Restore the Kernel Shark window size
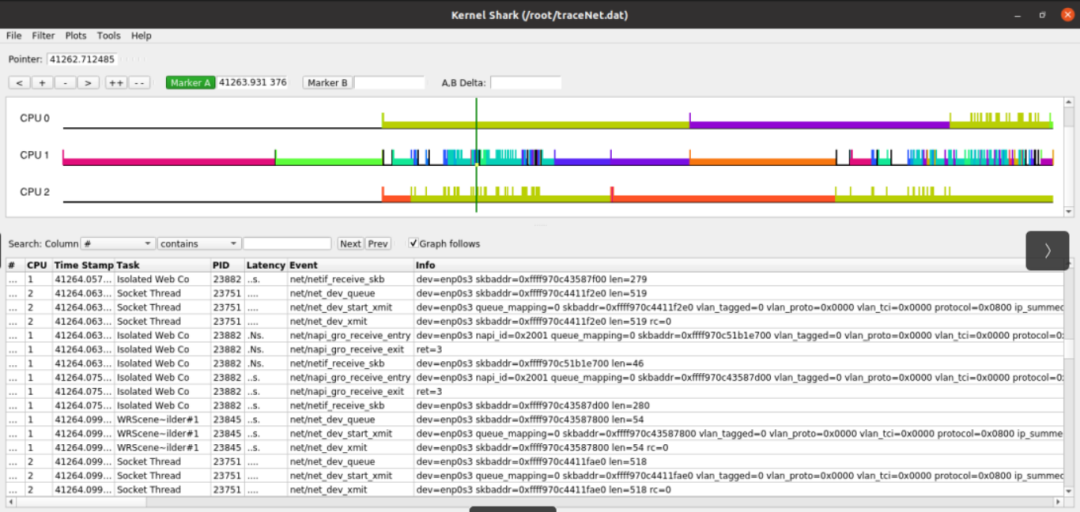This screenshot has width=1080, height=512. [1043, 14]
